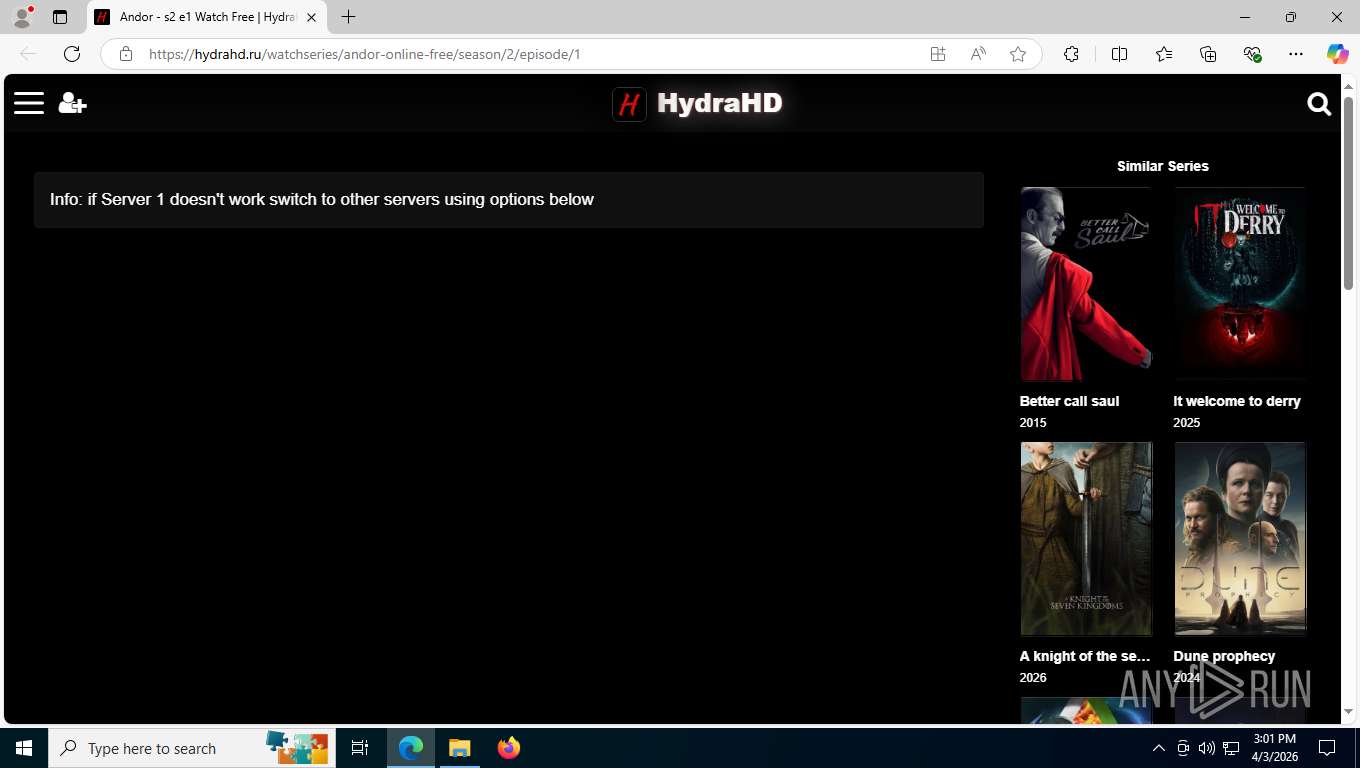
Task: Open the notification center icon
Action: [x=1327, y=748]
